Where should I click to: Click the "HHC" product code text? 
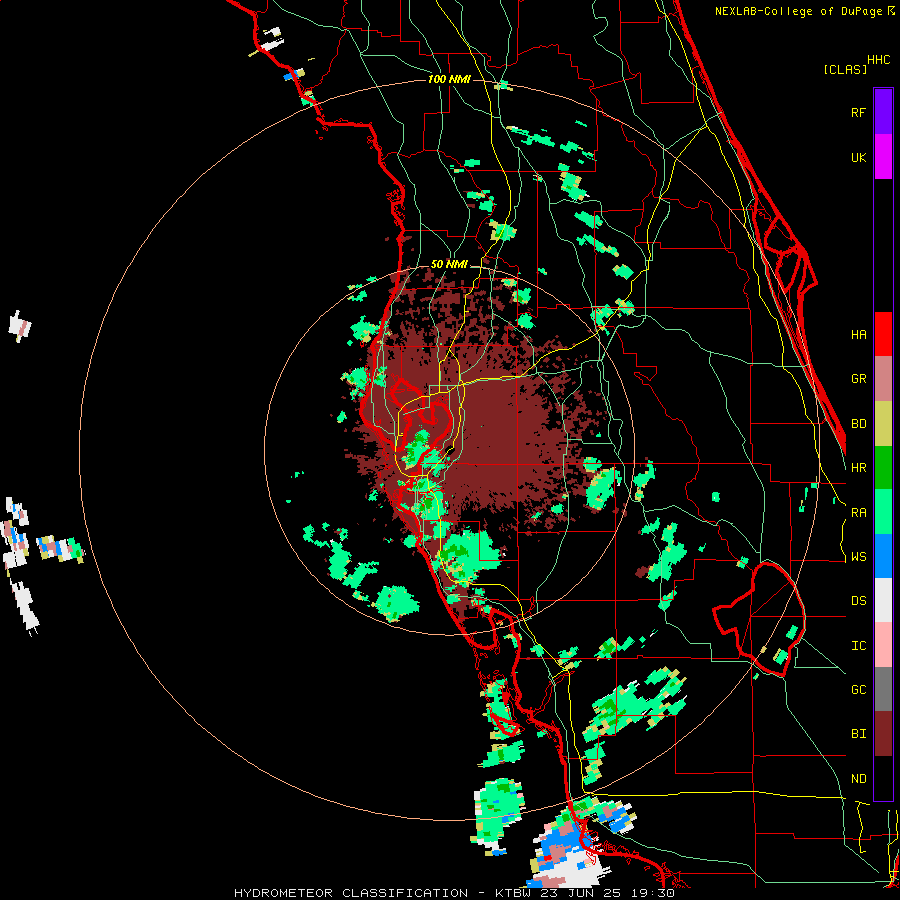pyautogui.click(x=878, y=60)
